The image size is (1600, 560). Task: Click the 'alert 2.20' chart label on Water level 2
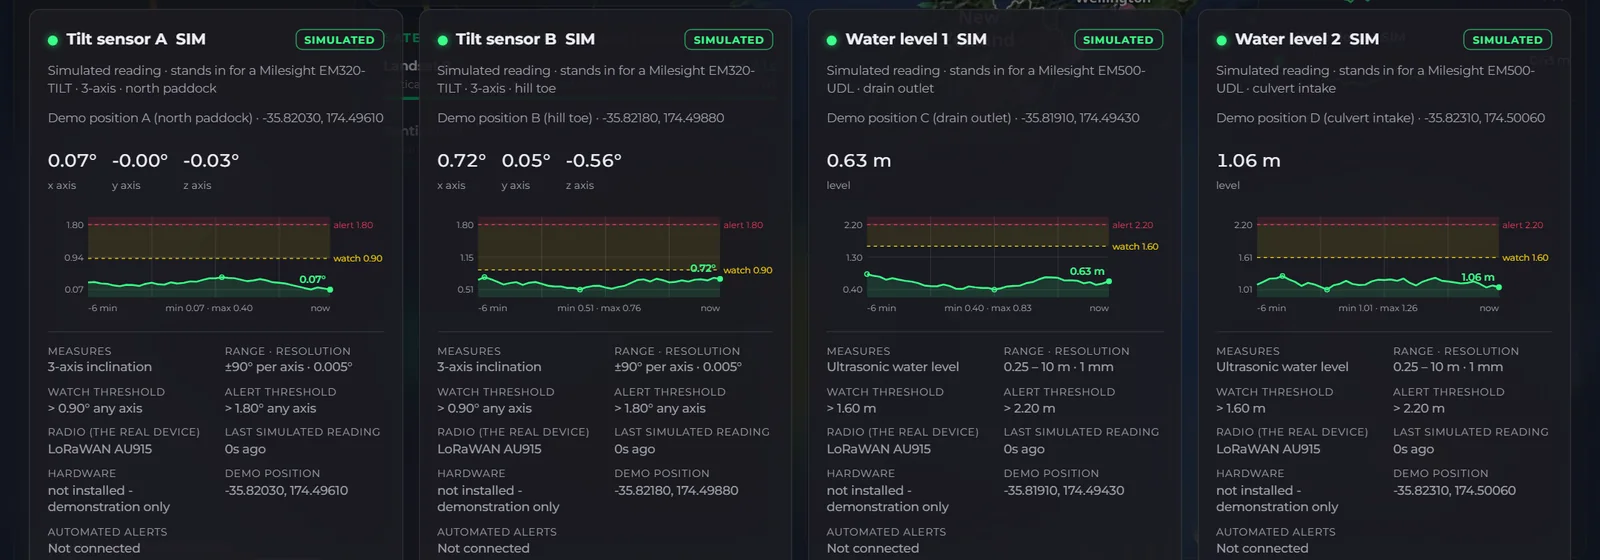coord(1522,225)
